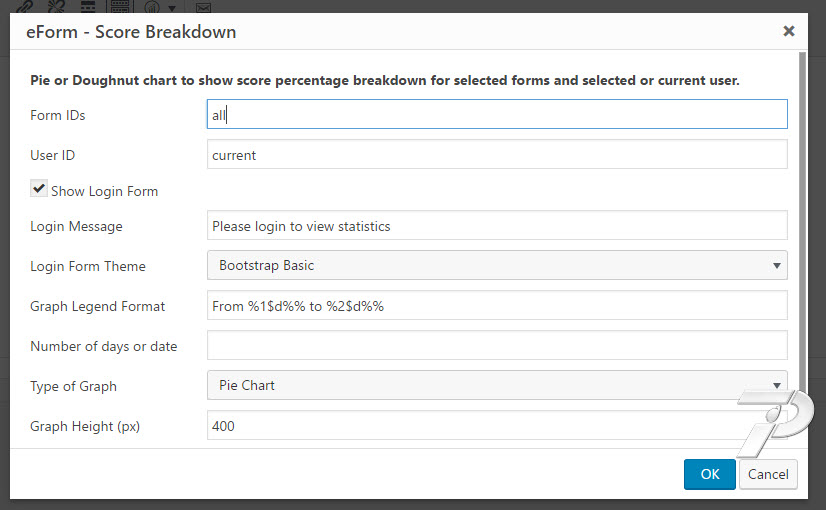Click the Login Message text field
This screenshot has width=826, height=510.
click(x=497, y=225)
